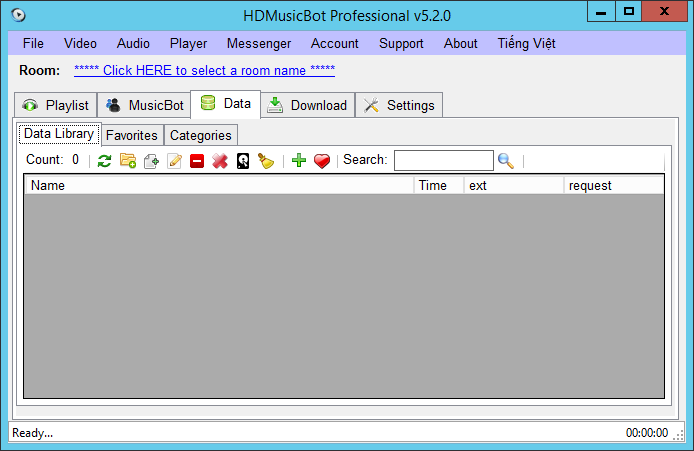Viewport: 694px width, 451px height.
Task: Switch to the Download tab
Action: point(308,105)
